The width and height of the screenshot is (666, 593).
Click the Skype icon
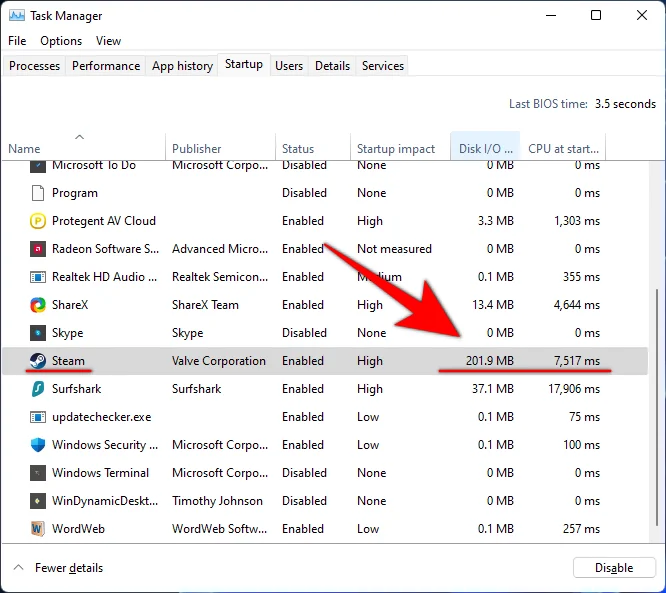pyautogui.click(x=38, y=333)
